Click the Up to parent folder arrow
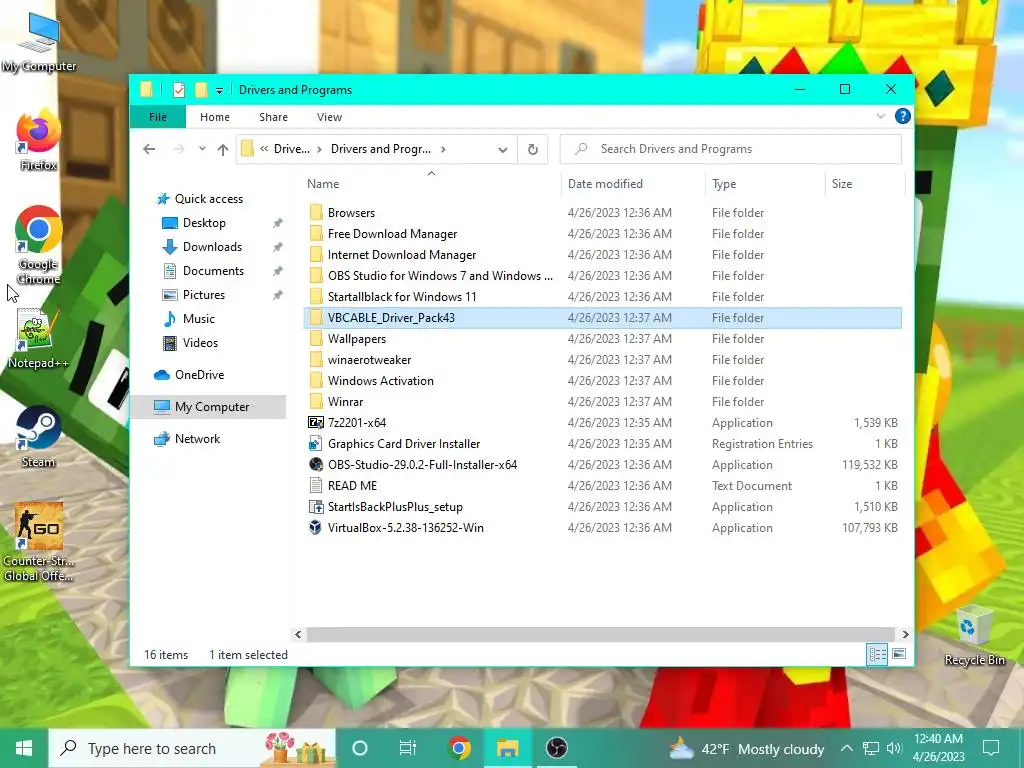Image resolution: width=1024 pixels, height=768 pixels. 223,150
